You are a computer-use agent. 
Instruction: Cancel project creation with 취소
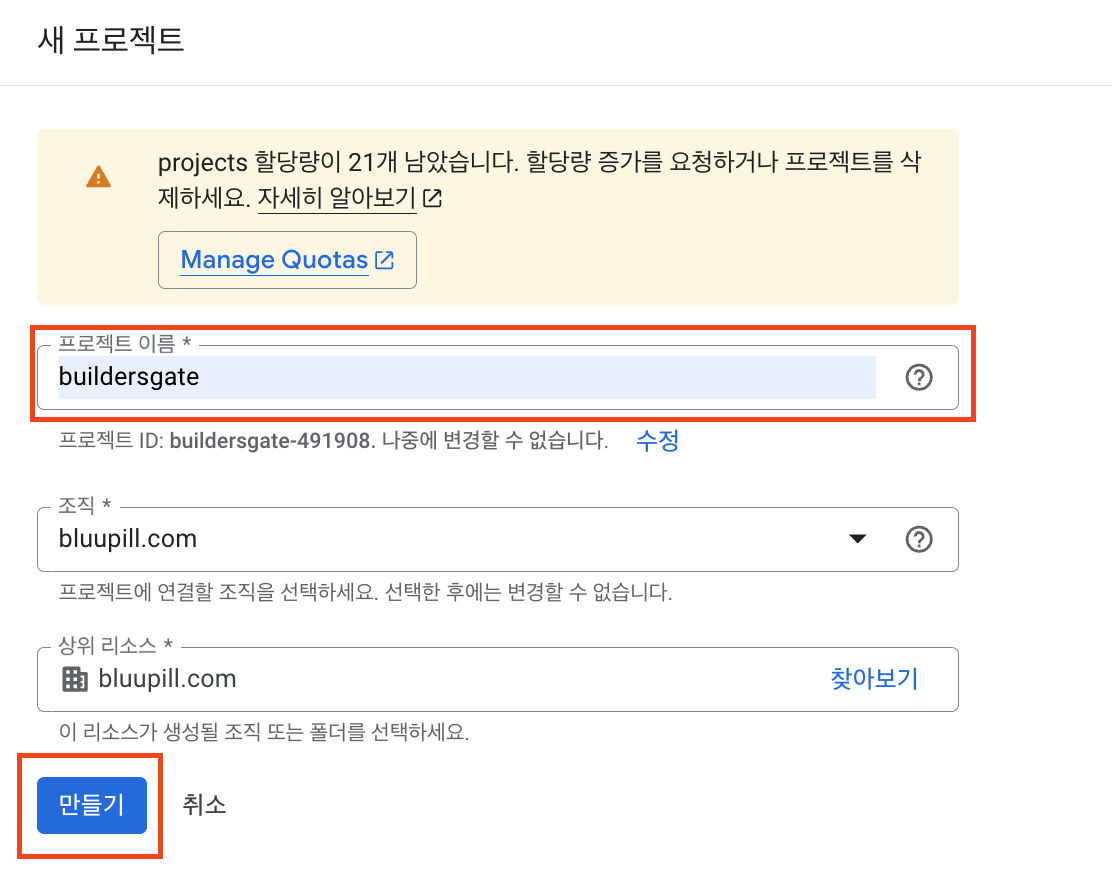pyautogui.click(x=204, y=805)
